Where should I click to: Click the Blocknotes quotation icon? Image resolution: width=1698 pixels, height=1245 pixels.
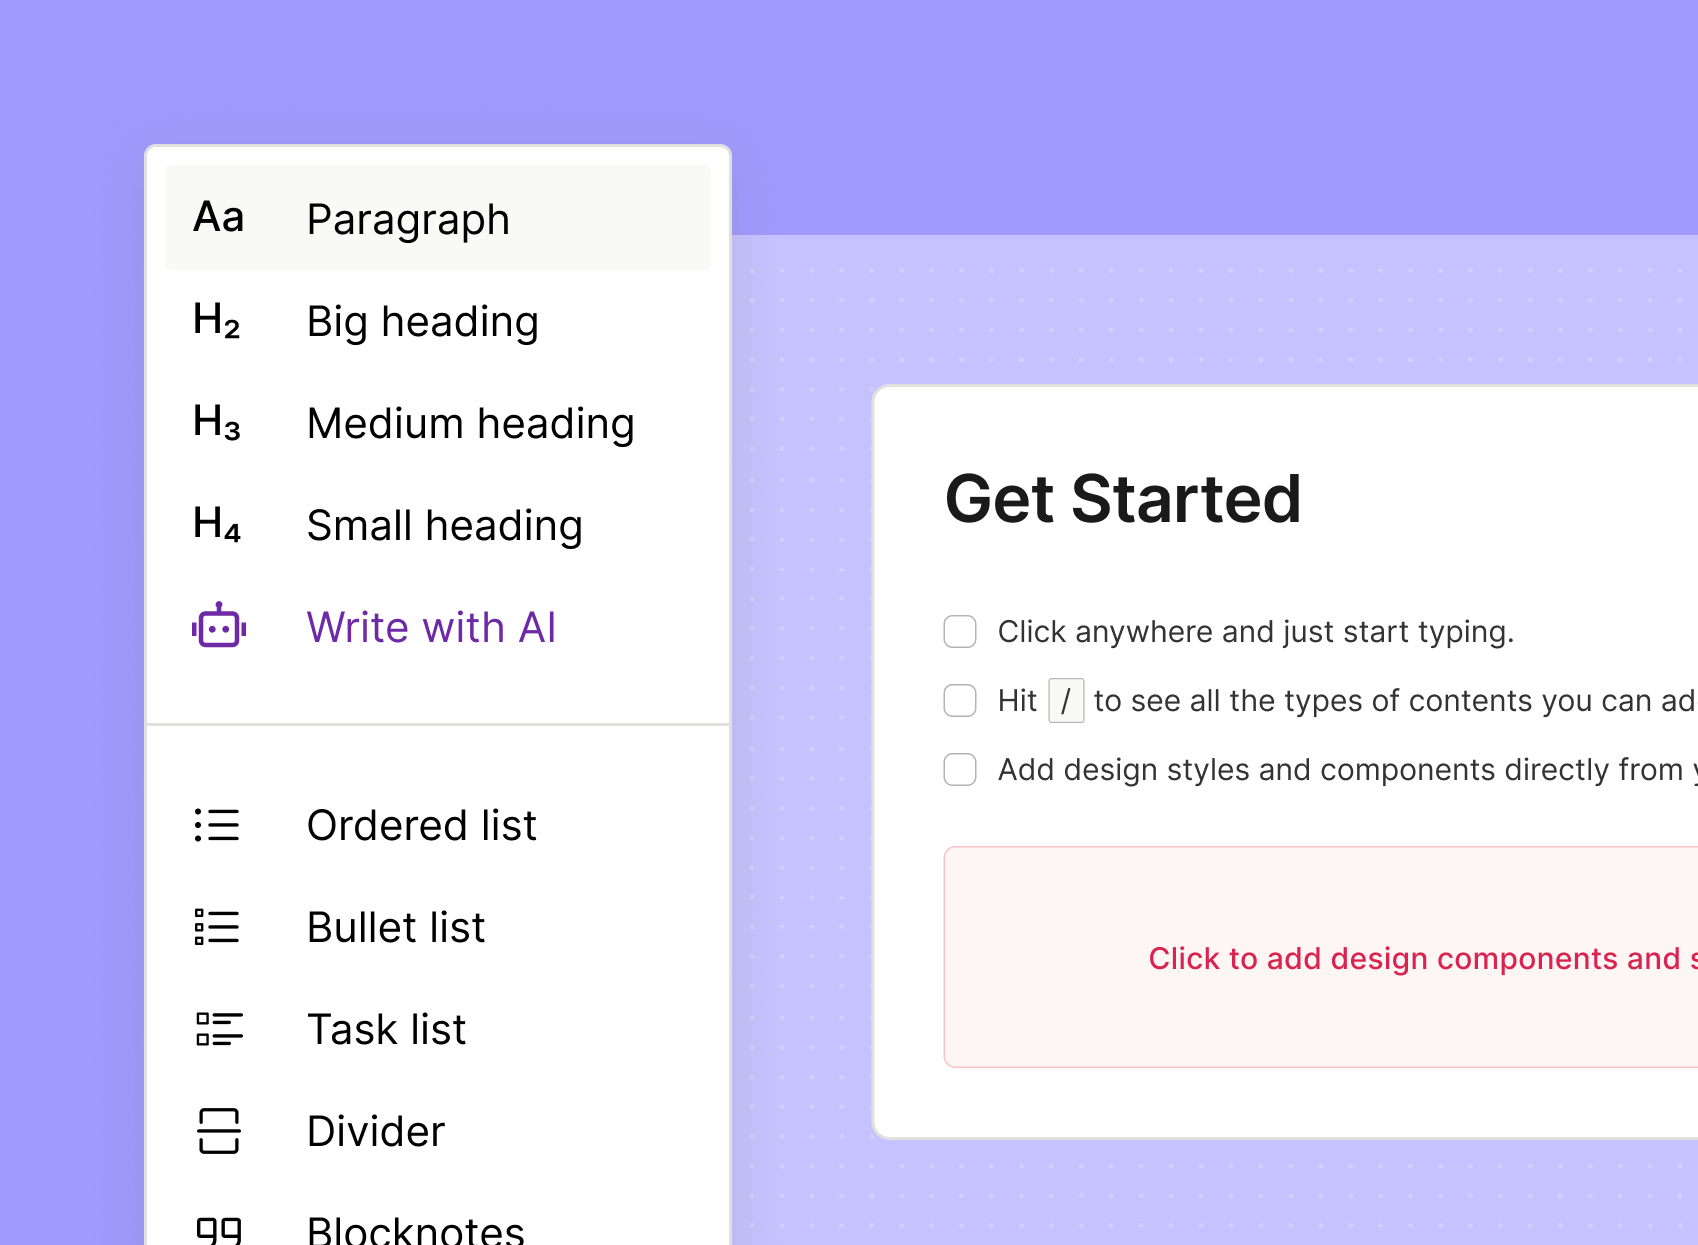(x=216, y=1228)
